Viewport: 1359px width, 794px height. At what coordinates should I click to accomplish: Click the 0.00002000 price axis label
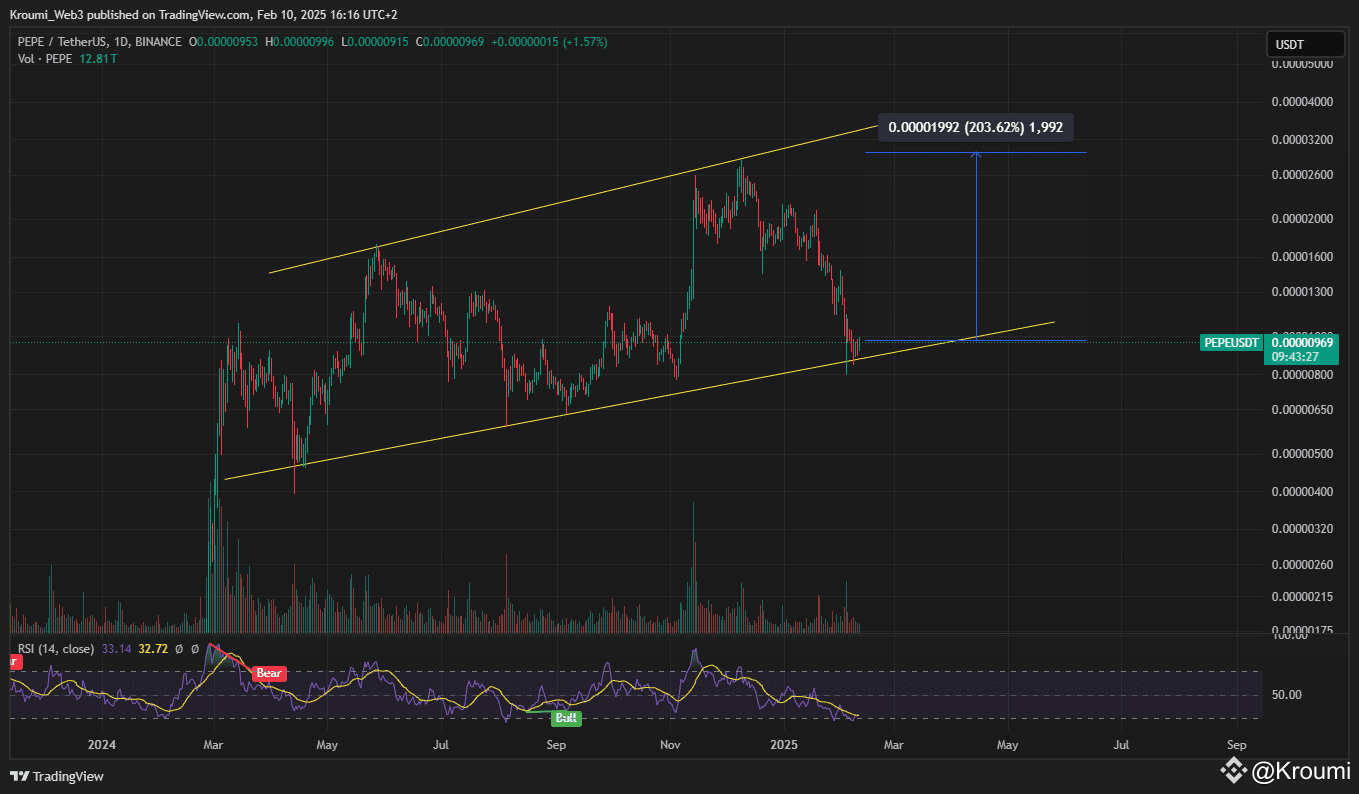(x=1302, y=219)
